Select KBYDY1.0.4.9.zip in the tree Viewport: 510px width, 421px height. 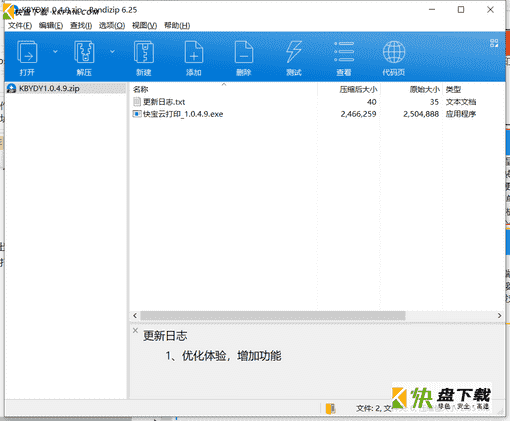pyautogui.click(x=49, y=89)
